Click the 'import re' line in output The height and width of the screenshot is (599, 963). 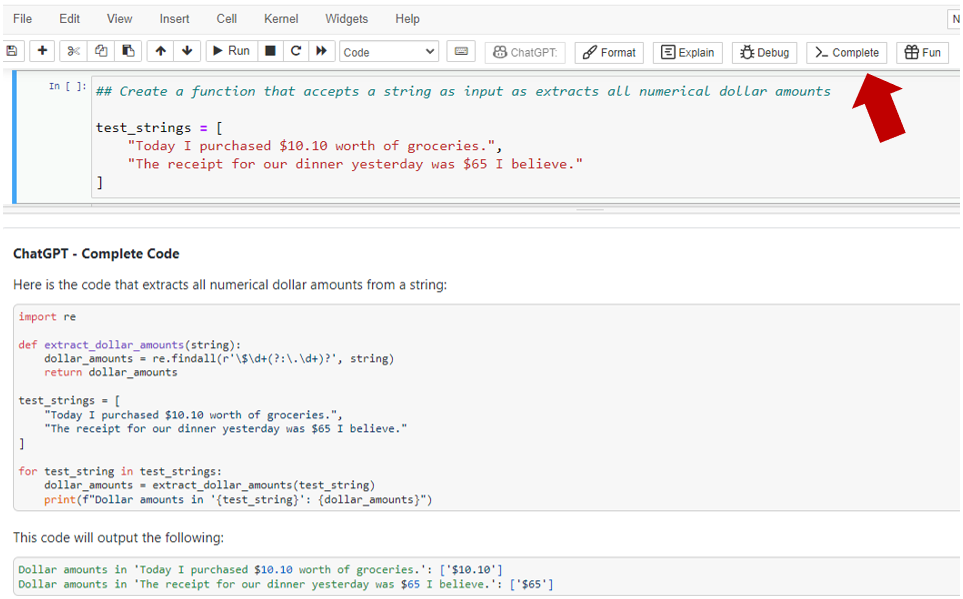47,317
